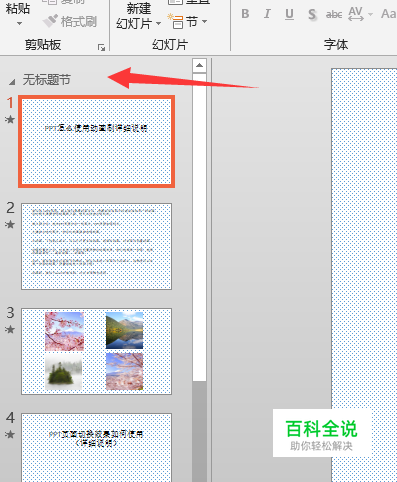
Task: Select slide 2 thumbnail
Action: click(x=96, y=246)
